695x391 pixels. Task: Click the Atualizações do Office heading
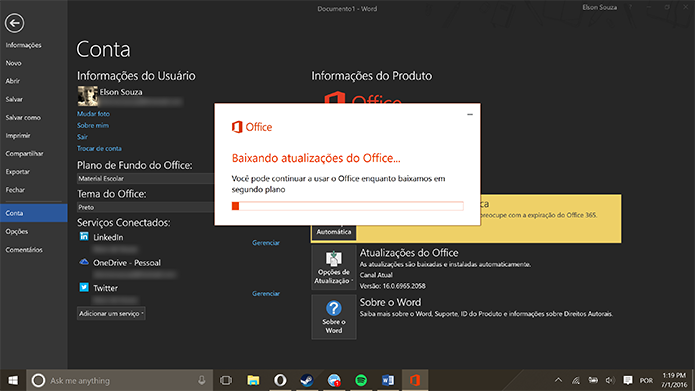[x=409, y=253]
